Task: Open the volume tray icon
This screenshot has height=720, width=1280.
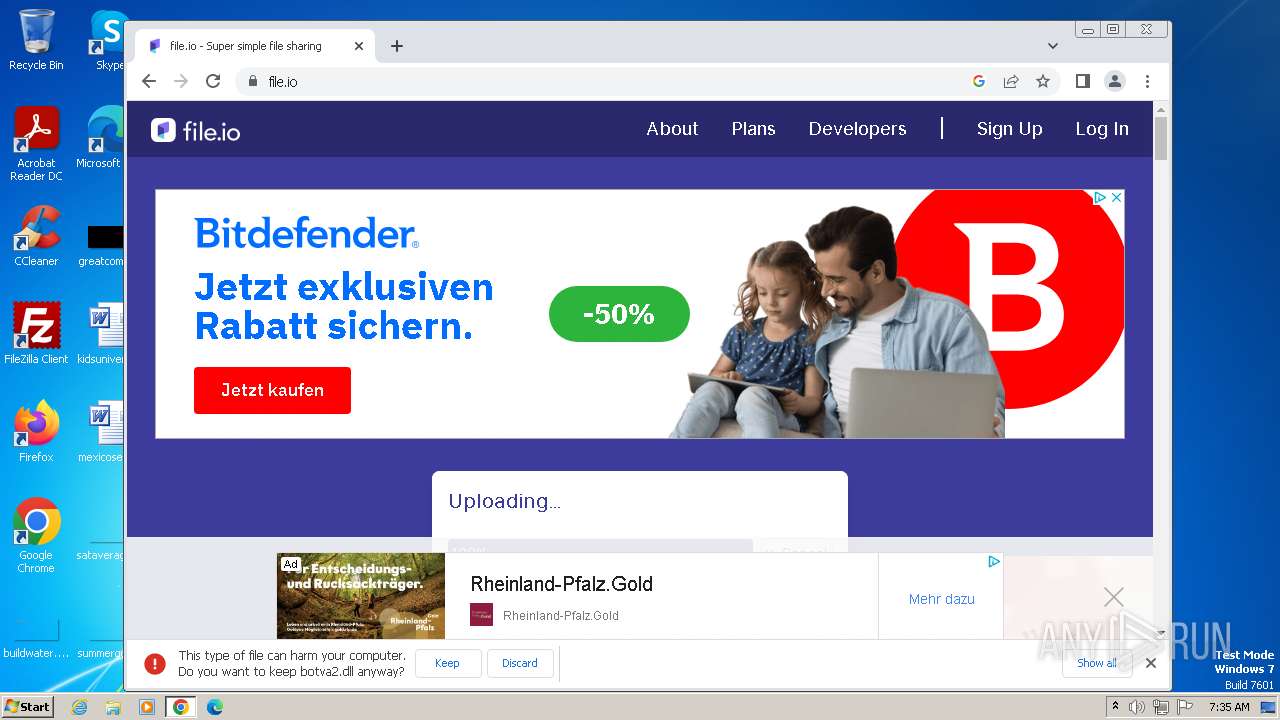Action: pos(1137,707)
